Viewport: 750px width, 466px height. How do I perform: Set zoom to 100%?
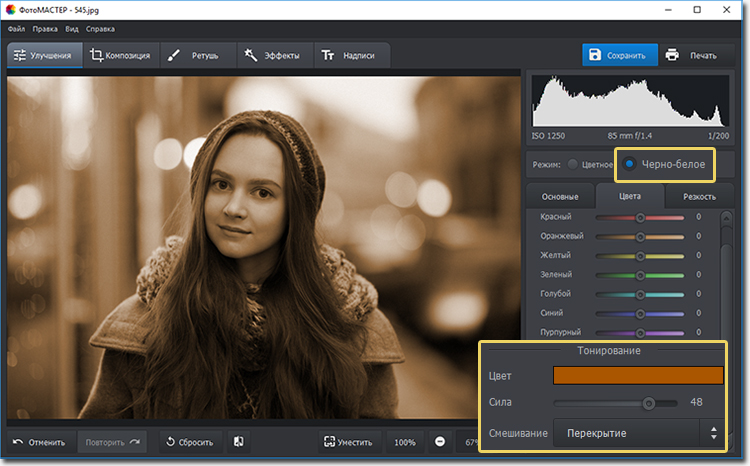404,442
